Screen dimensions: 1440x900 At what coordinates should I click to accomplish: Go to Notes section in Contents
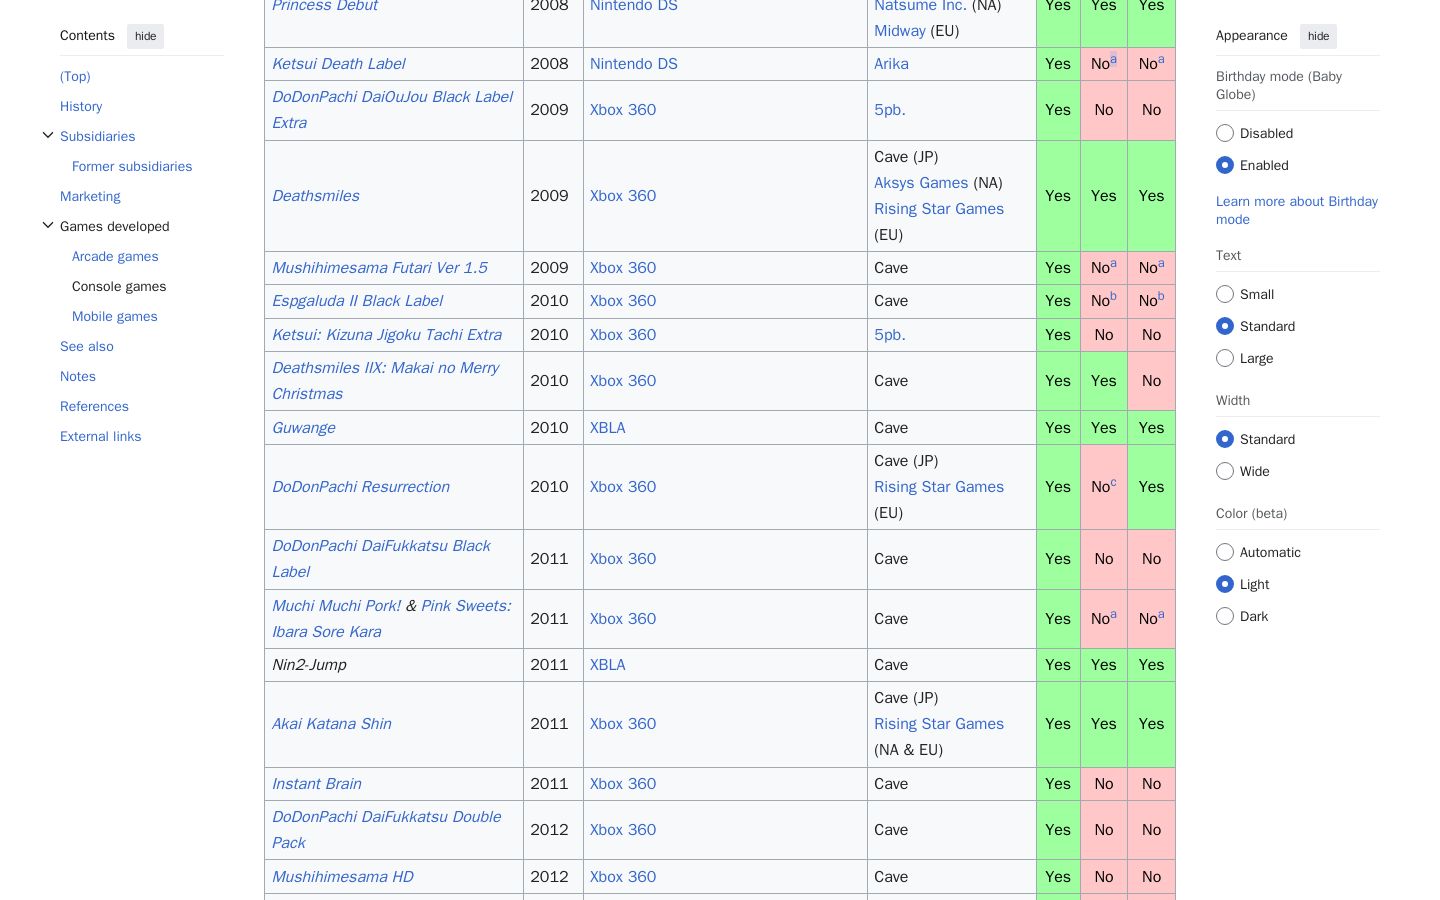(x=78, y=376)
